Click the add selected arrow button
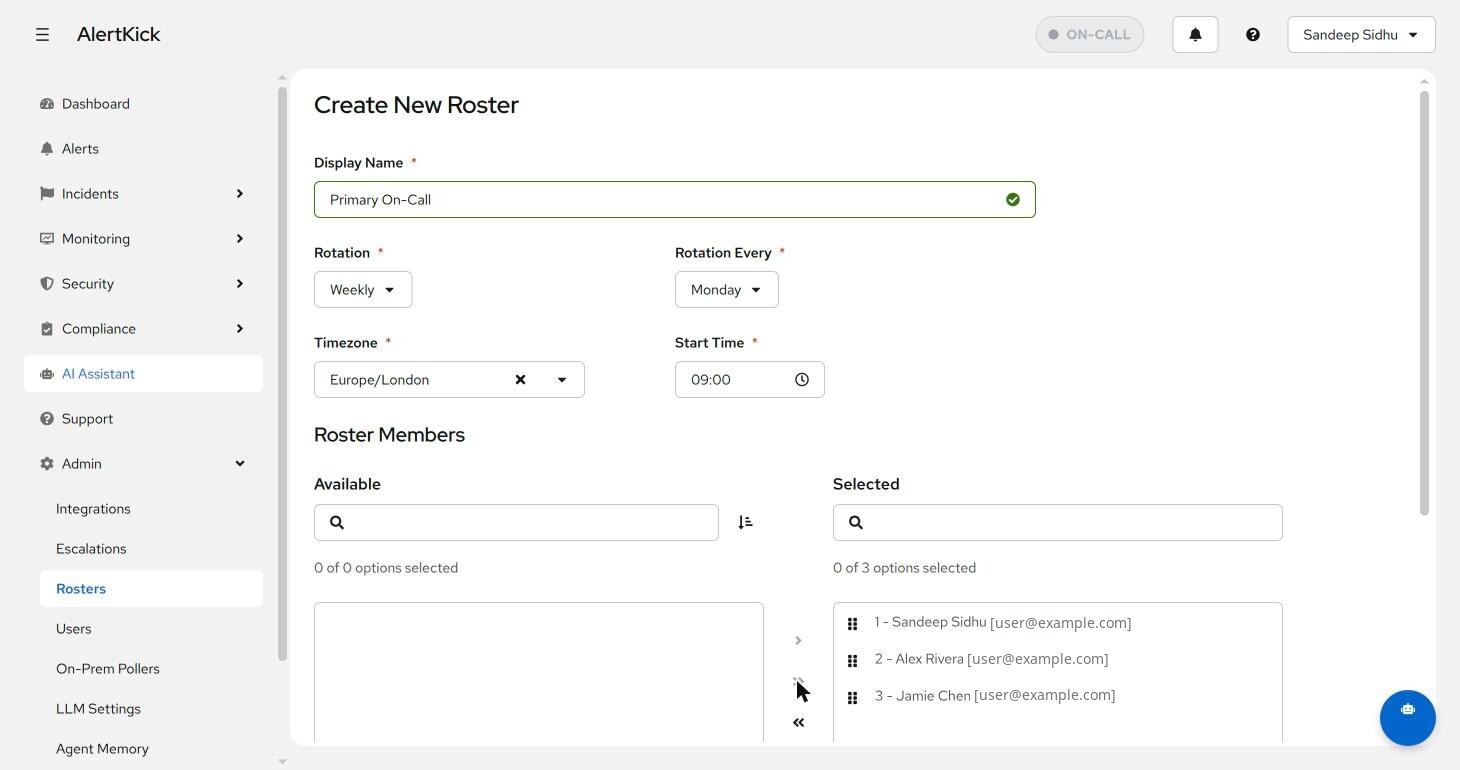 tap(798, 640)
